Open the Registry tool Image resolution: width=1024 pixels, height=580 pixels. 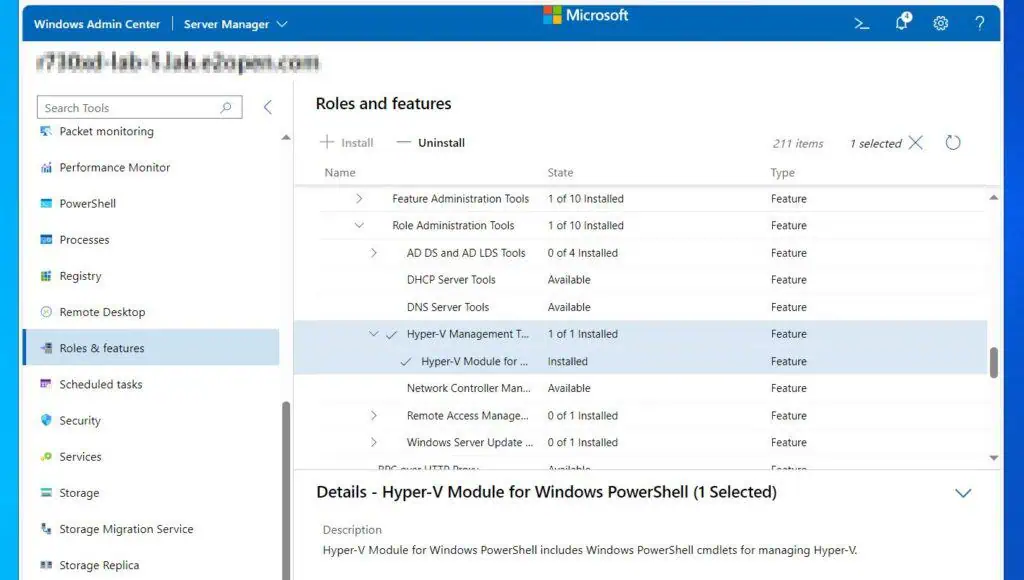80,276
